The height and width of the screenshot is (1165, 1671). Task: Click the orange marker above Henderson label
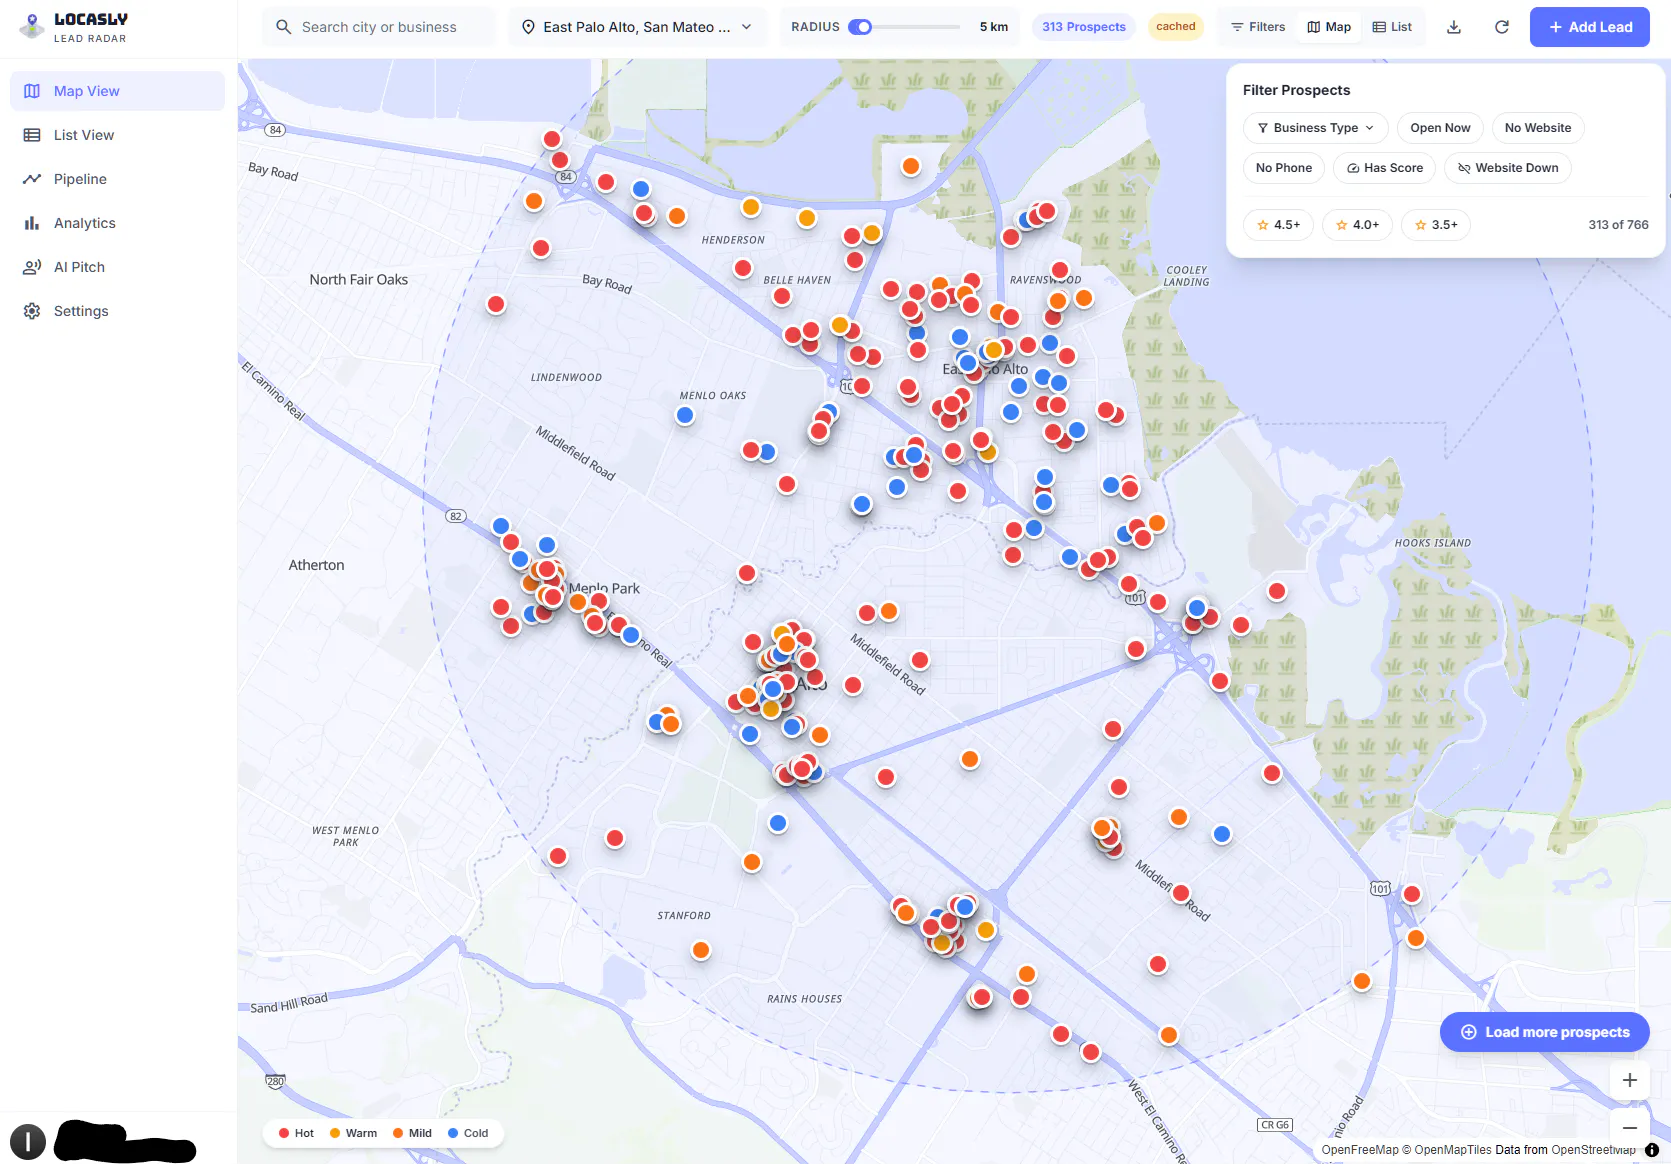click(x=751, y=207)
